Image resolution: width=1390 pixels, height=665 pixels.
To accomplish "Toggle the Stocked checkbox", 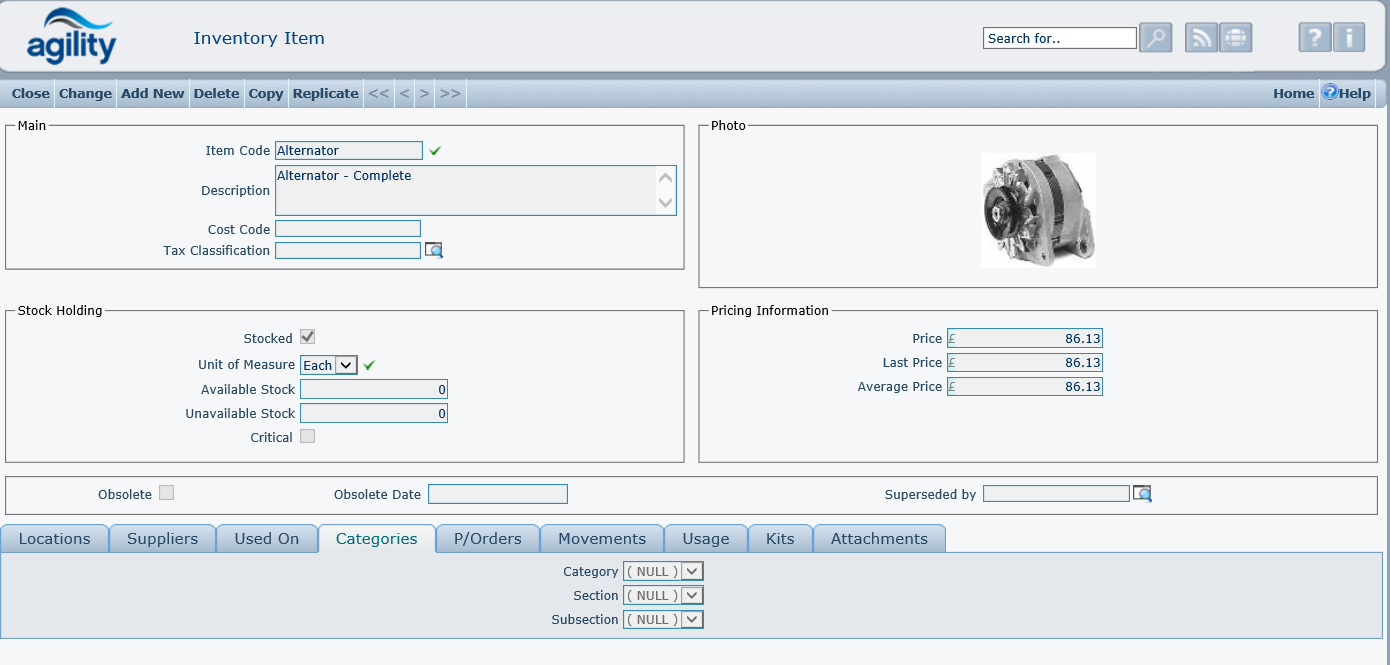I will click(308, 338).
